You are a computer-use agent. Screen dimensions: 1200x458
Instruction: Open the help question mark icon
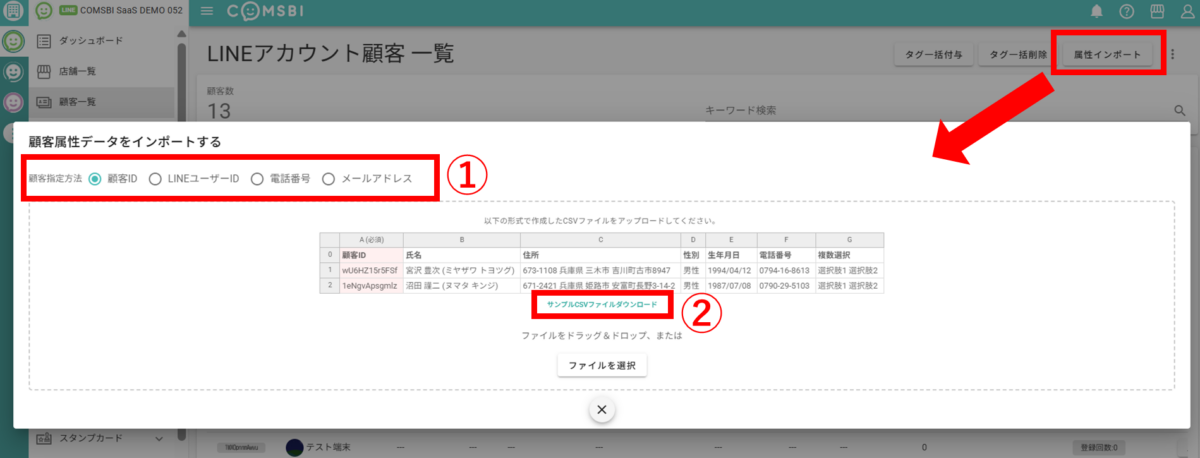tap(1127, 11)
